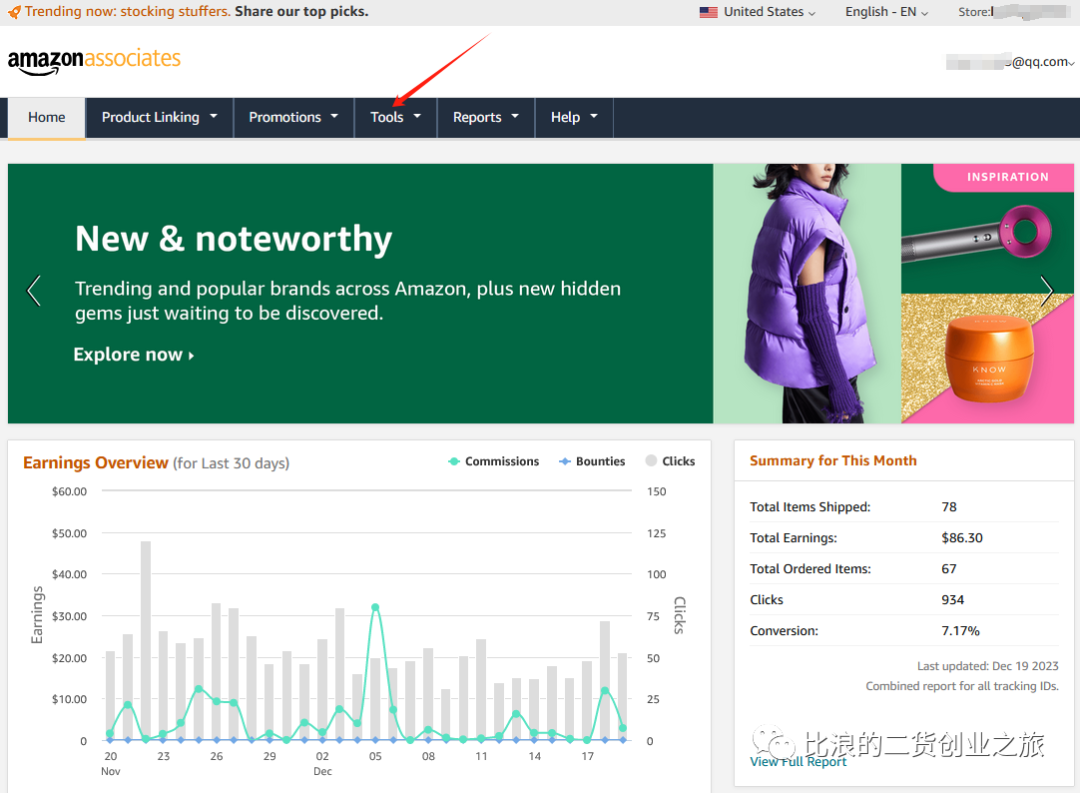Image resolution: width=1080 pixels, height=793 pixels.
Task: Go to next banner slide
Action: click(x=1046, y=290)
